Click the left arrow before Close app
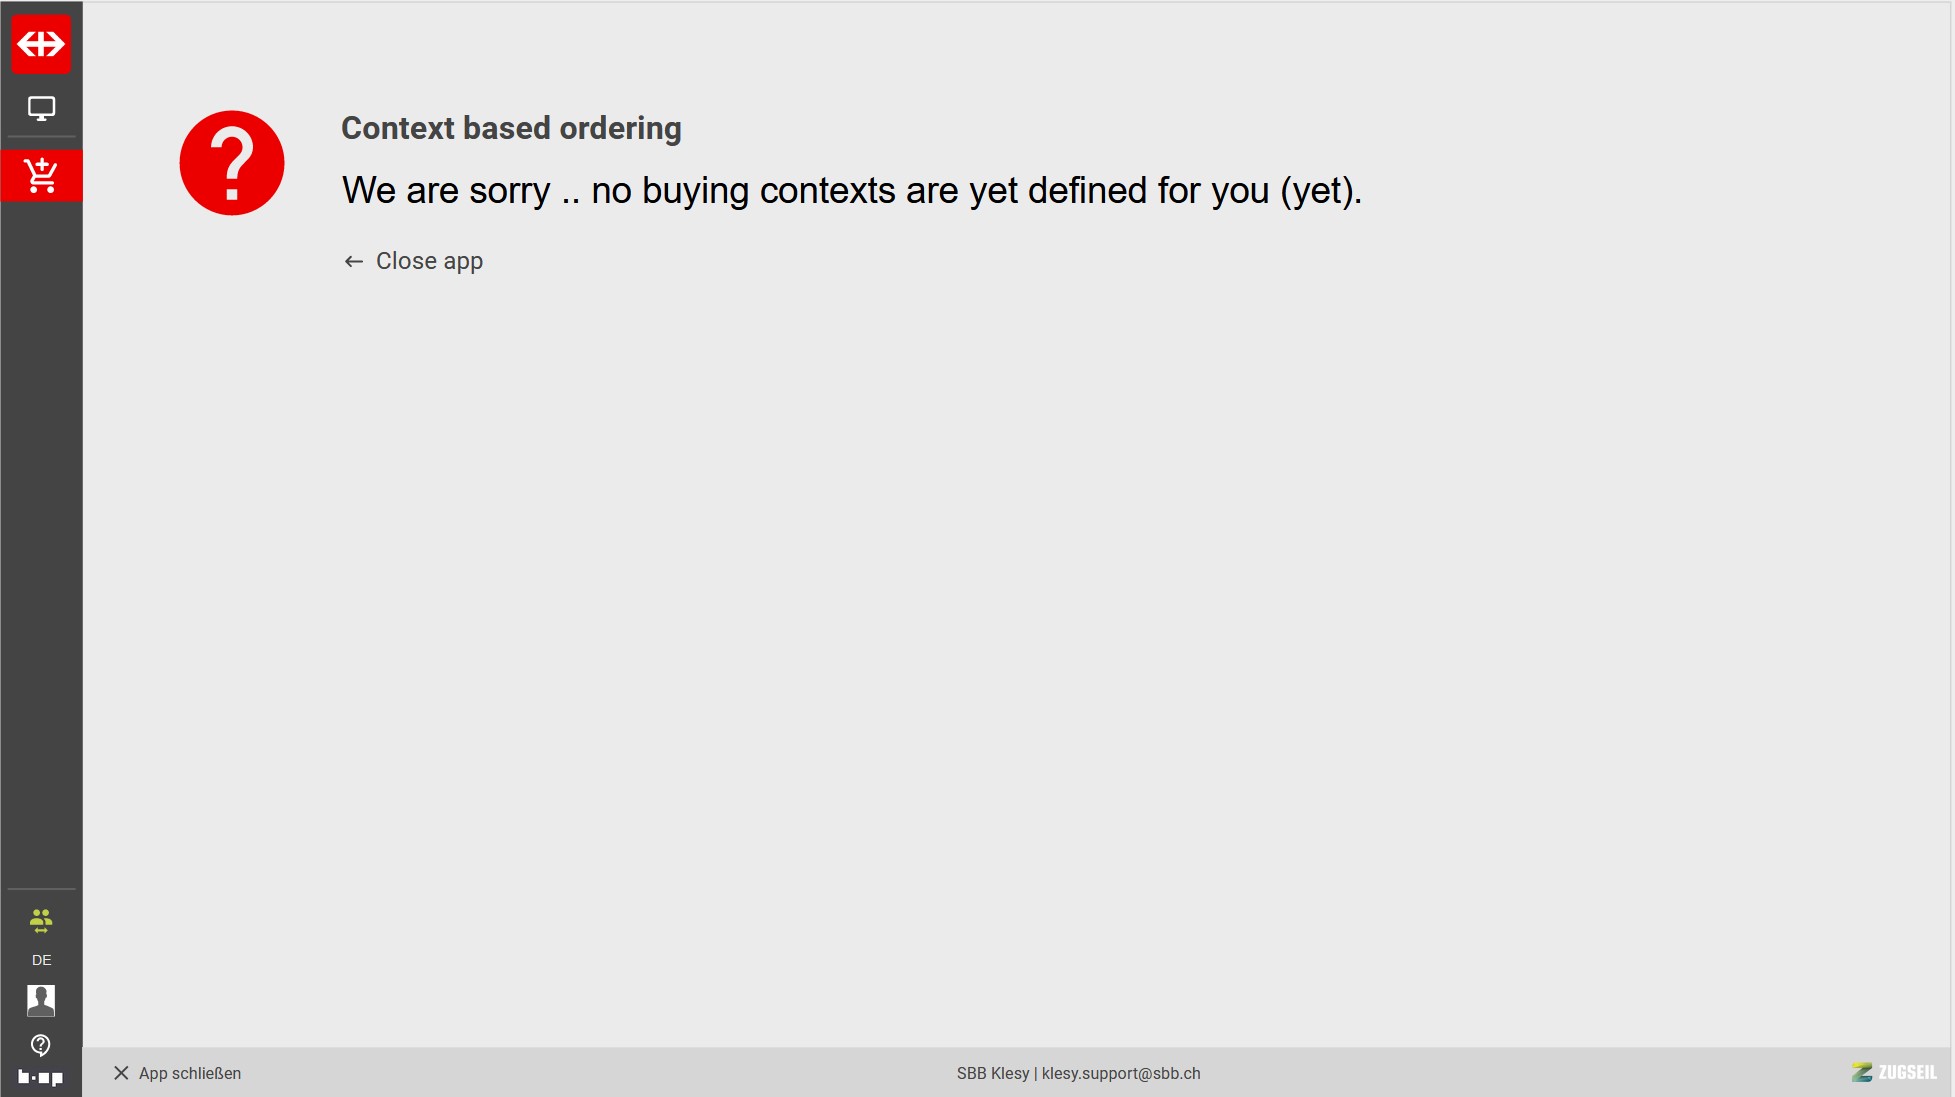Image resolution: width=1955 pixels, height=1097 pixels. pos(353,261)
